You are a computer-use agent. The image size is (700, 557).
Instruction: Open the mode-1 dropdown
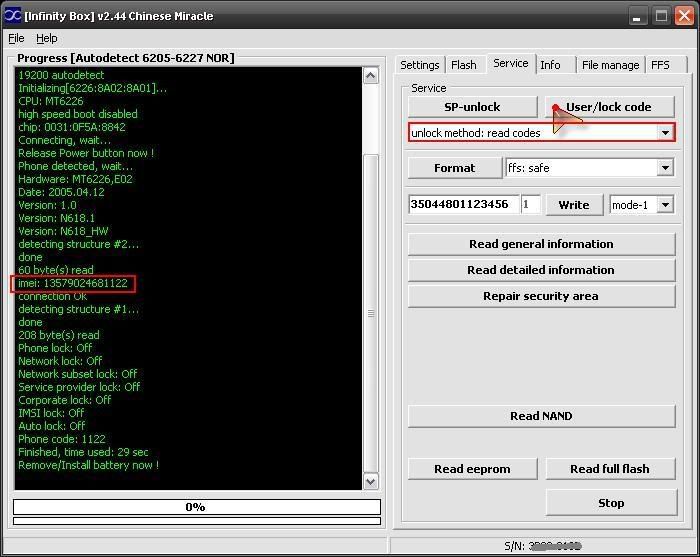point(665,205)
